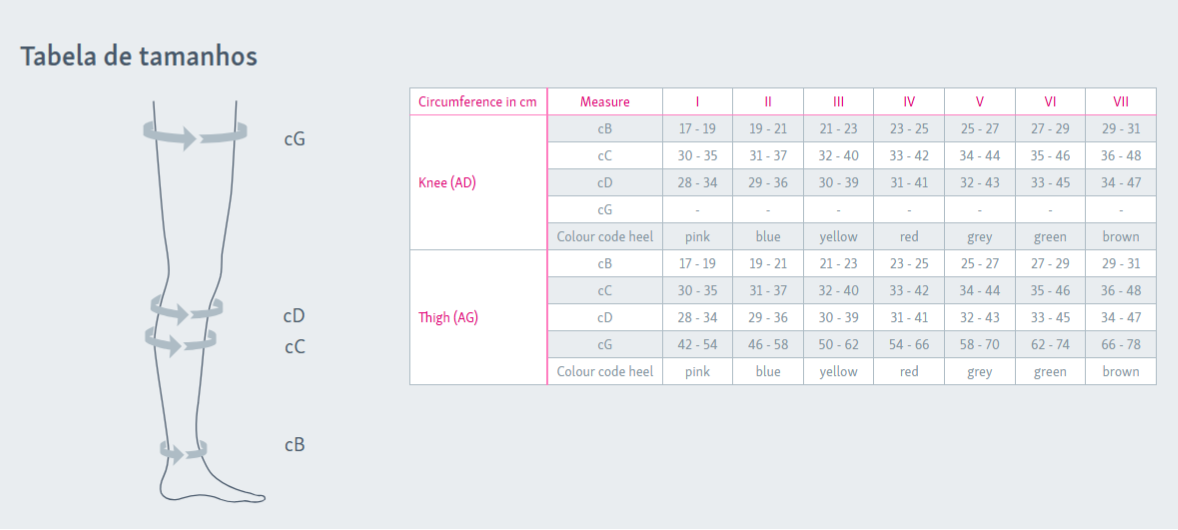Select the "42 - 54" cell in the Thigh cG row
This screenshot has width=1178, height=530.
click(697, 345)
